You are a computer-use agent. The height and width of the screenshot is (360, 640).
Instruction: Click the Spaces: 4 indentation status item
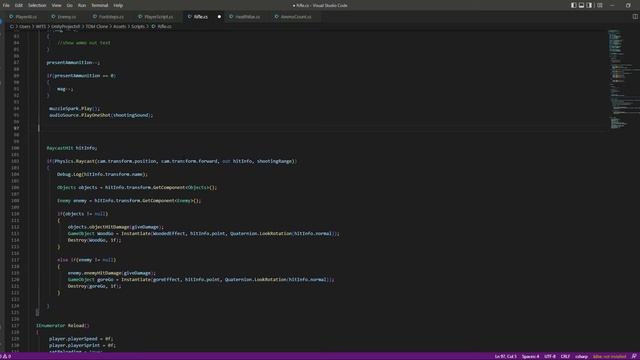point(530,357)
